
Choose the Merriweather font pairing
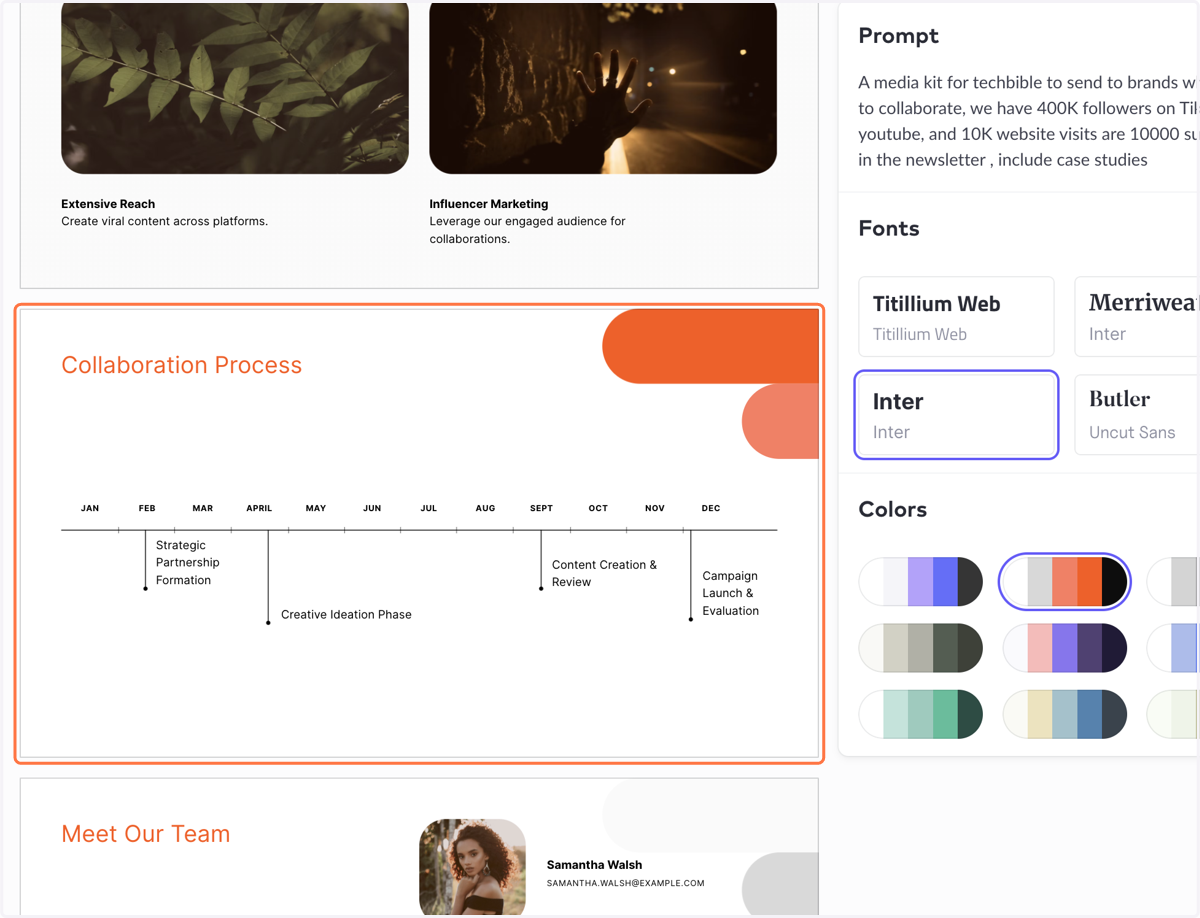tap(1136, 317)
